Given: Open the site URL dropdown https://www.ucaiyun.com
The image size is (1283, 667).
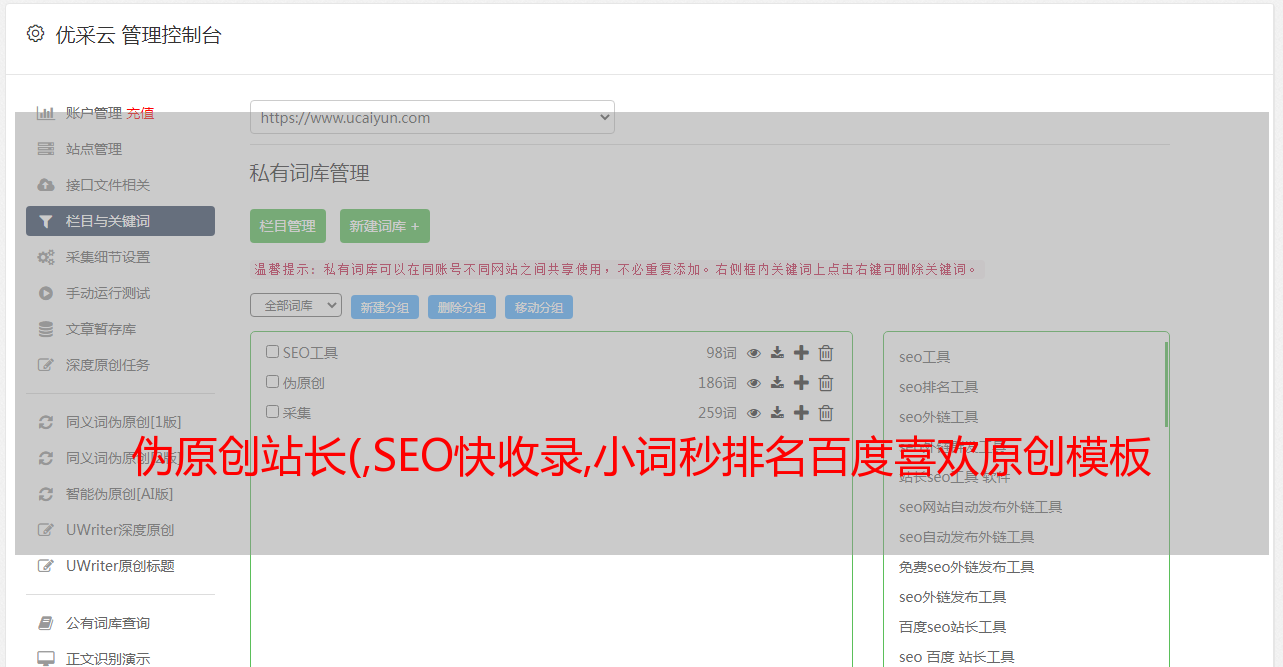Looking at the screenshot, I should point(432,117).
